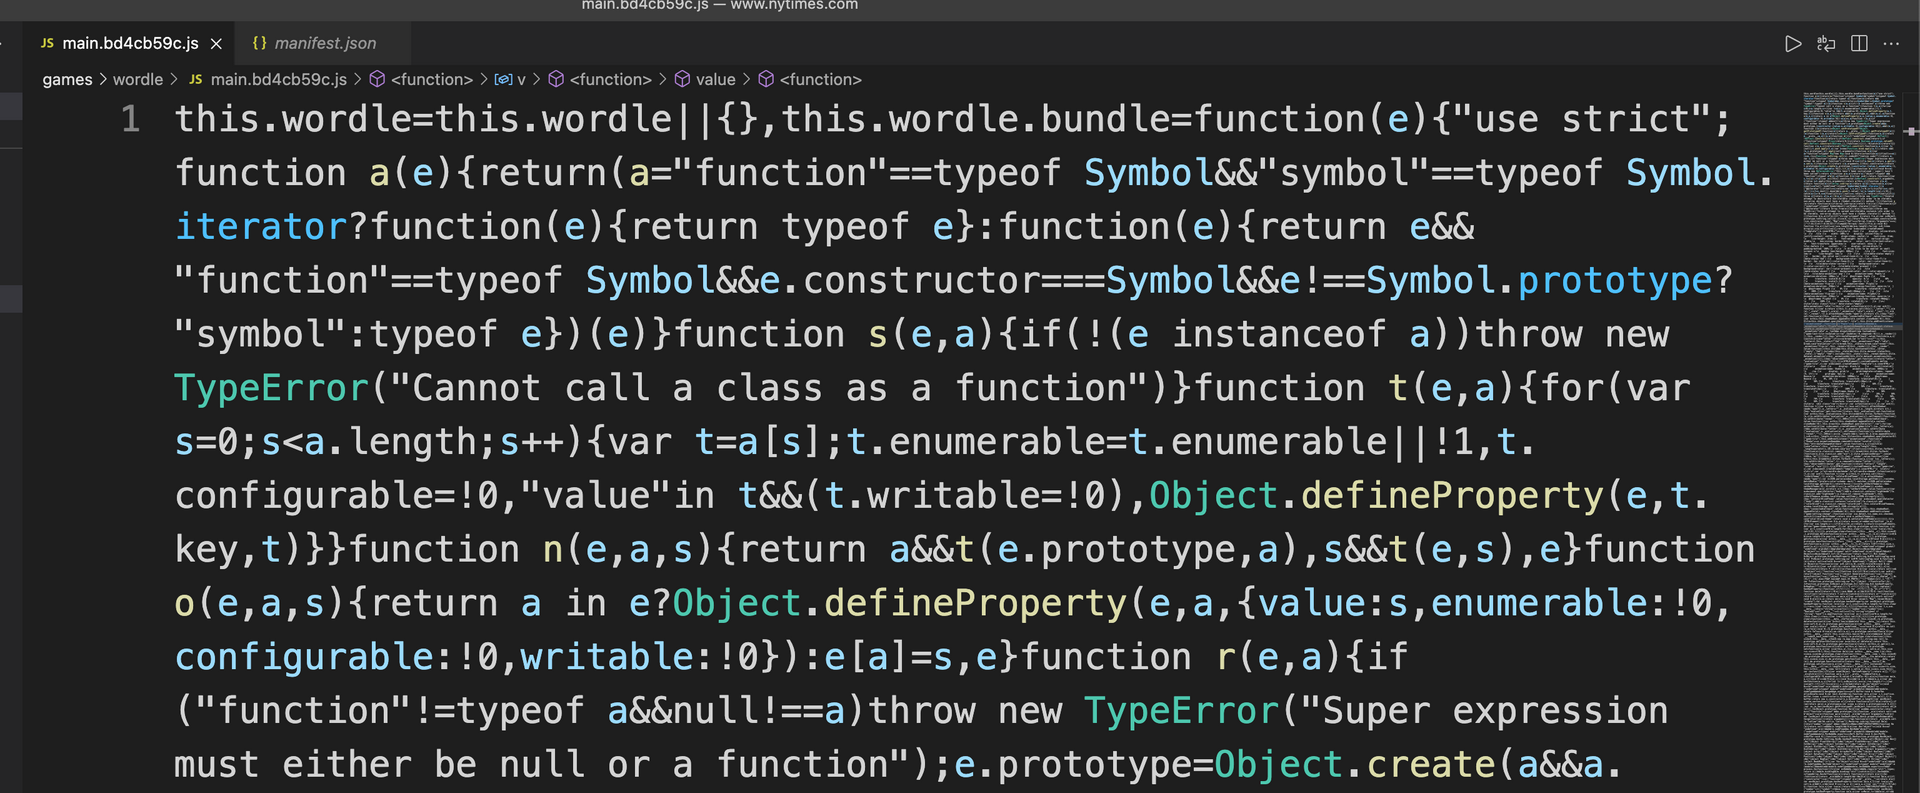
Task: Select the value breadcrumb symbol
Action: point(715,80)
